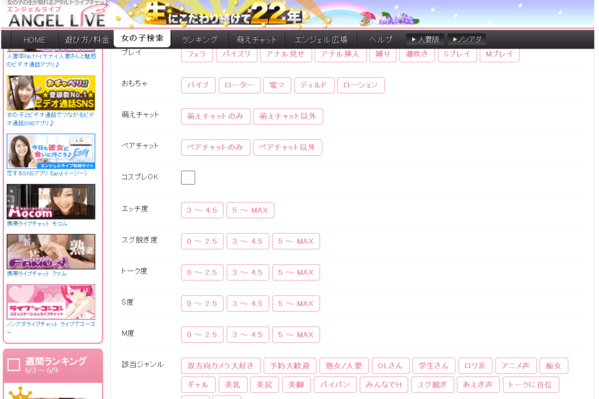Open the ランキング tab

tap(199, 39)
